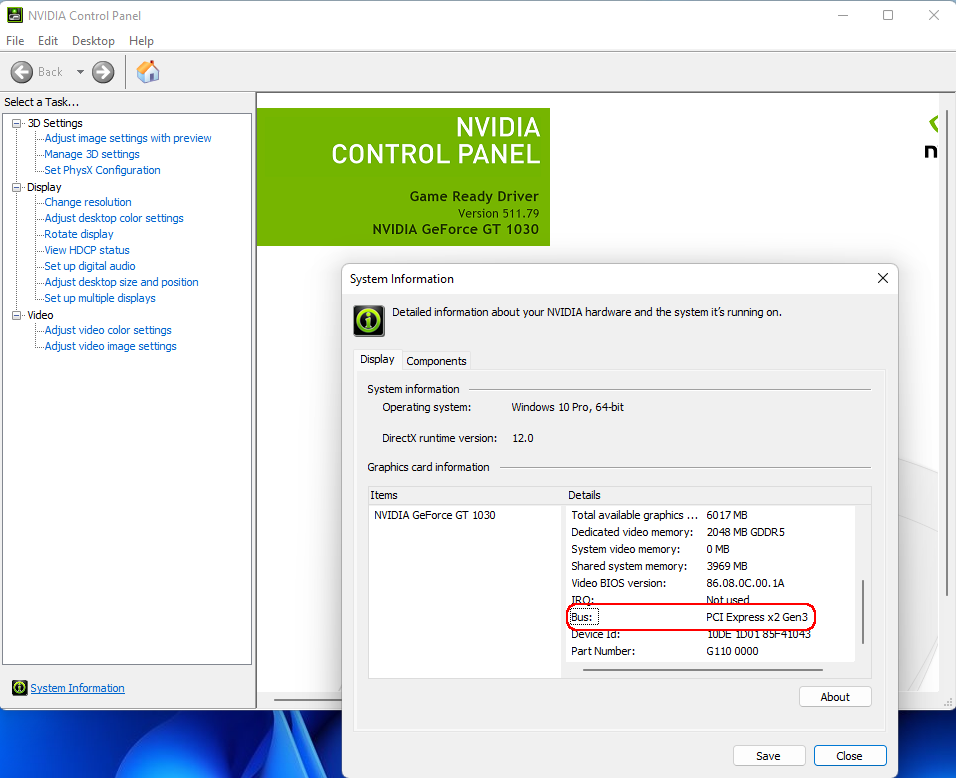Viewport: 956px width, 778px height.
Task: Open Set up multiple displays
Action: 99,298
